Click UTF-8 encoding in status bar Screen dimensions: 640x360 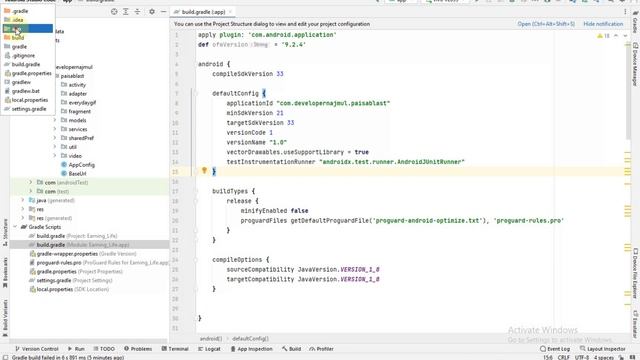[x=581, y=358]
